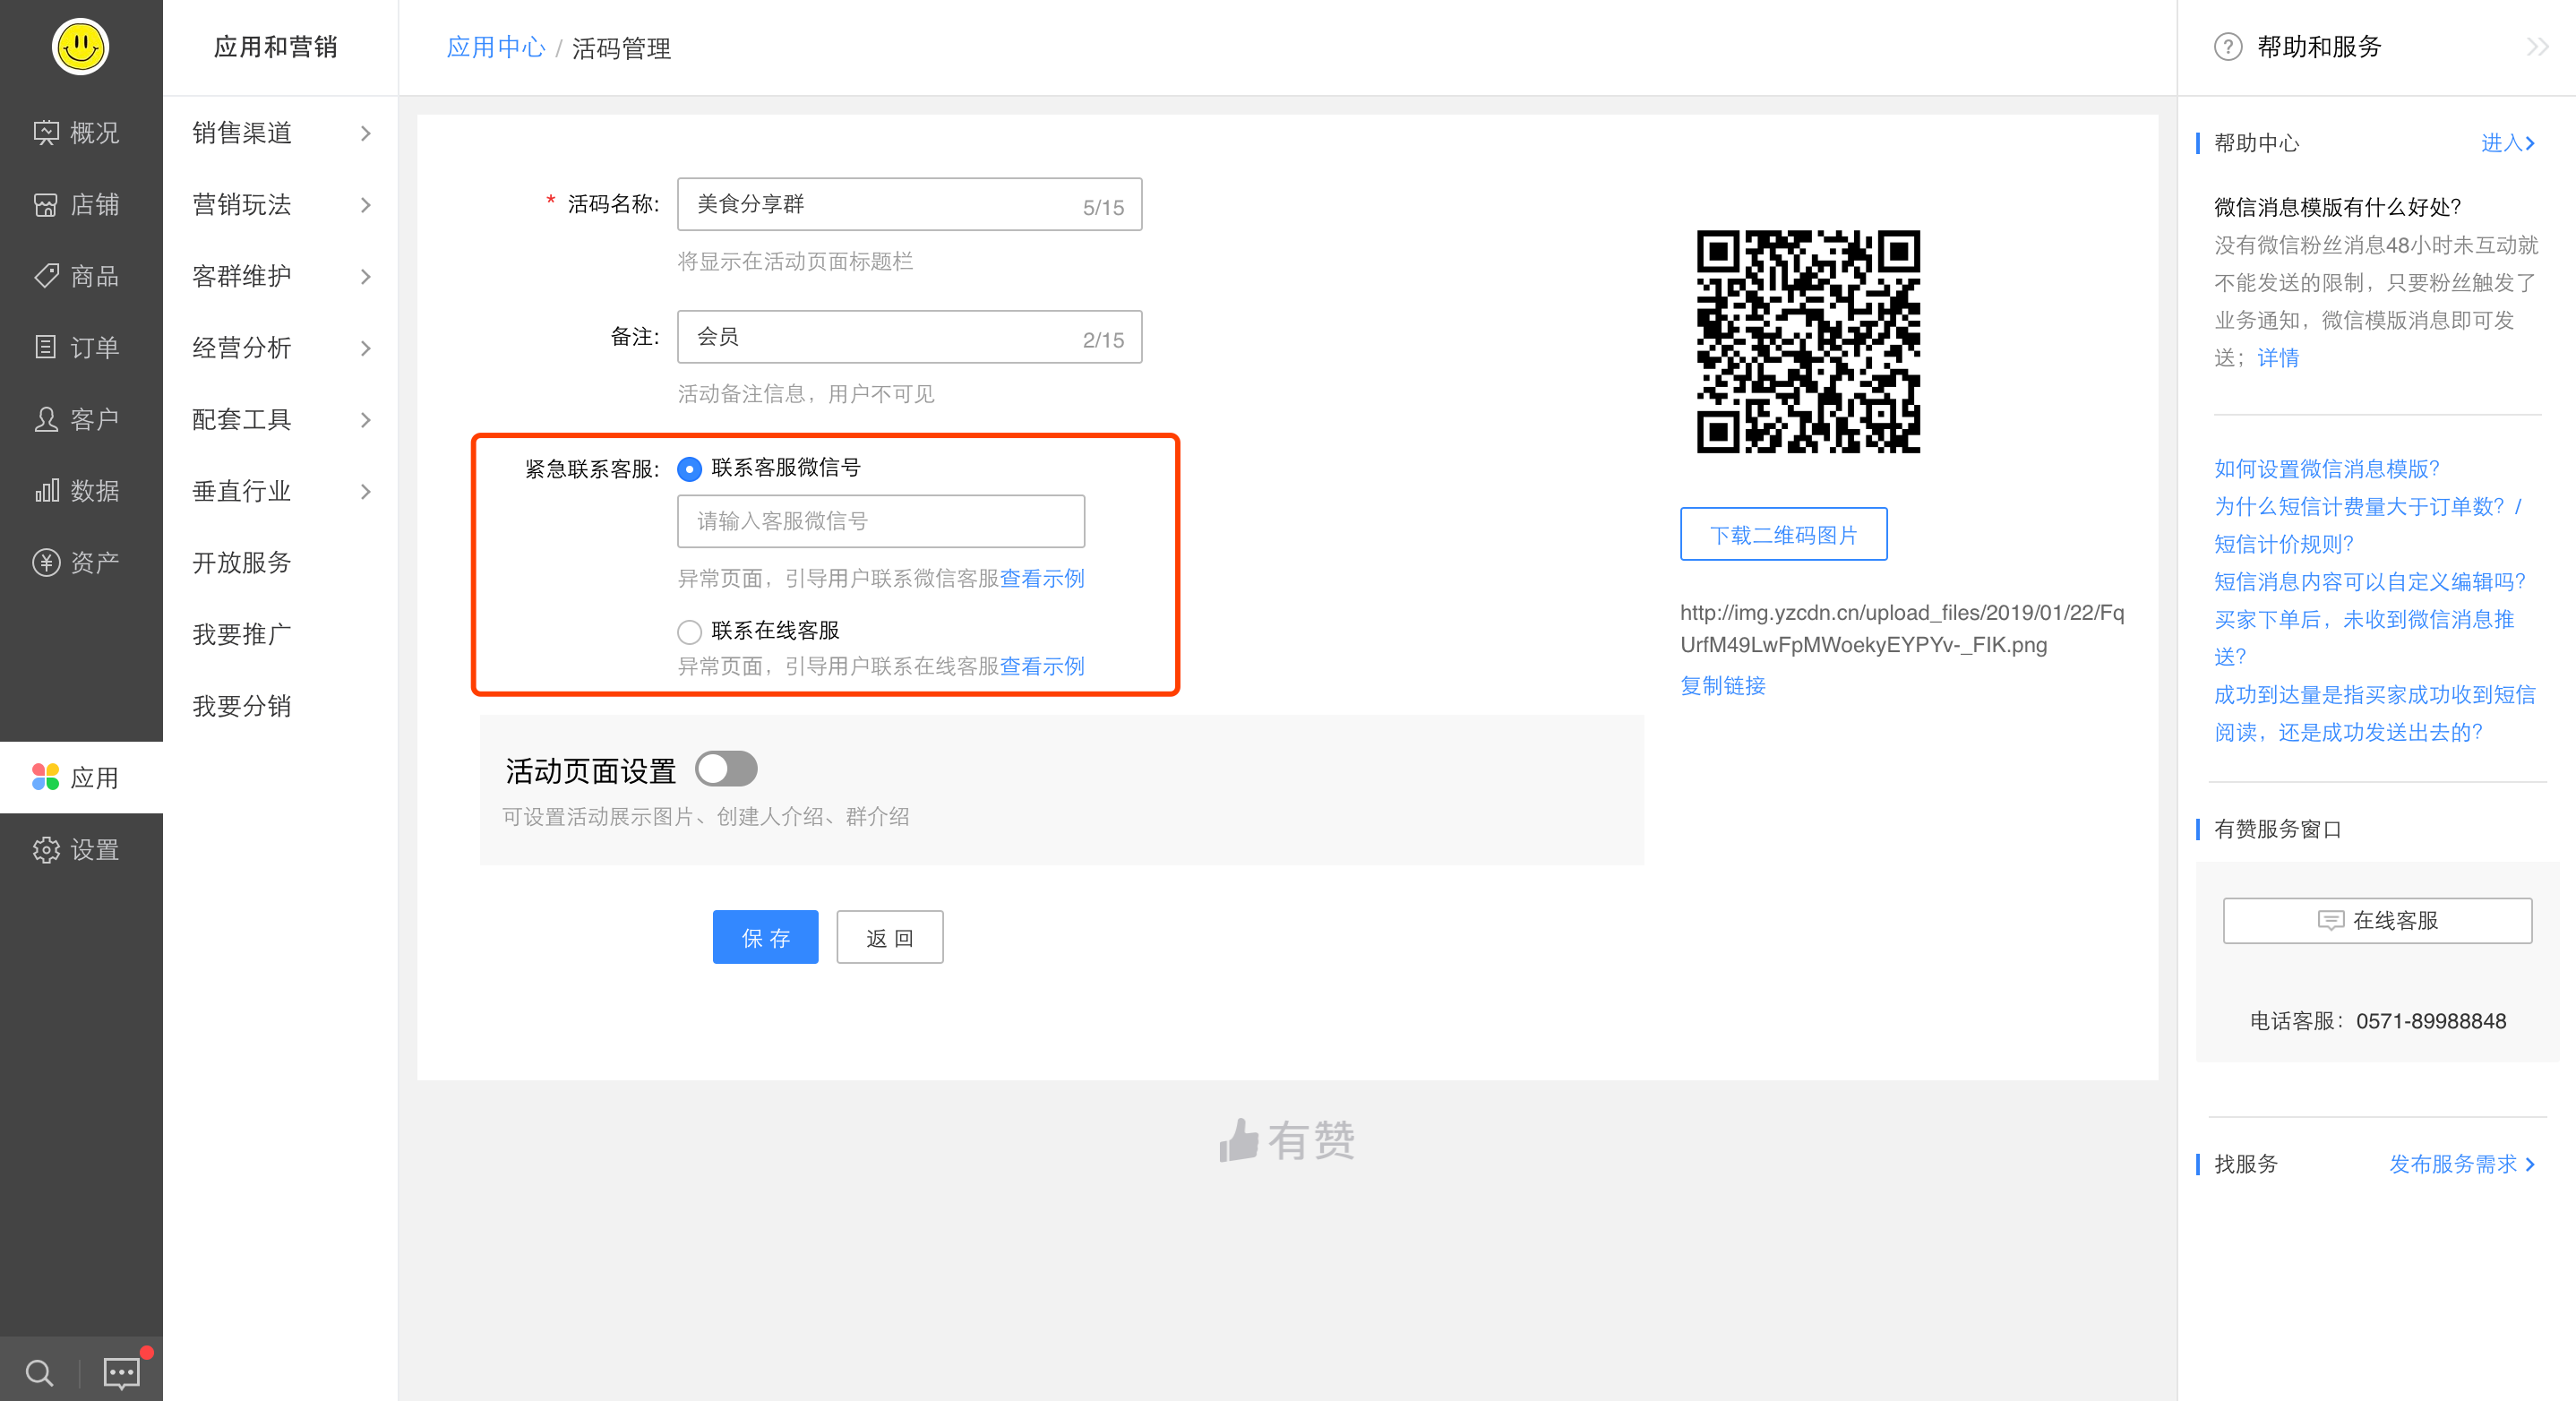Image resolution: width=2576 pixels, height=1401 pixels.
Task: Open 数据 data chart icon
Action: click(46, 491)
